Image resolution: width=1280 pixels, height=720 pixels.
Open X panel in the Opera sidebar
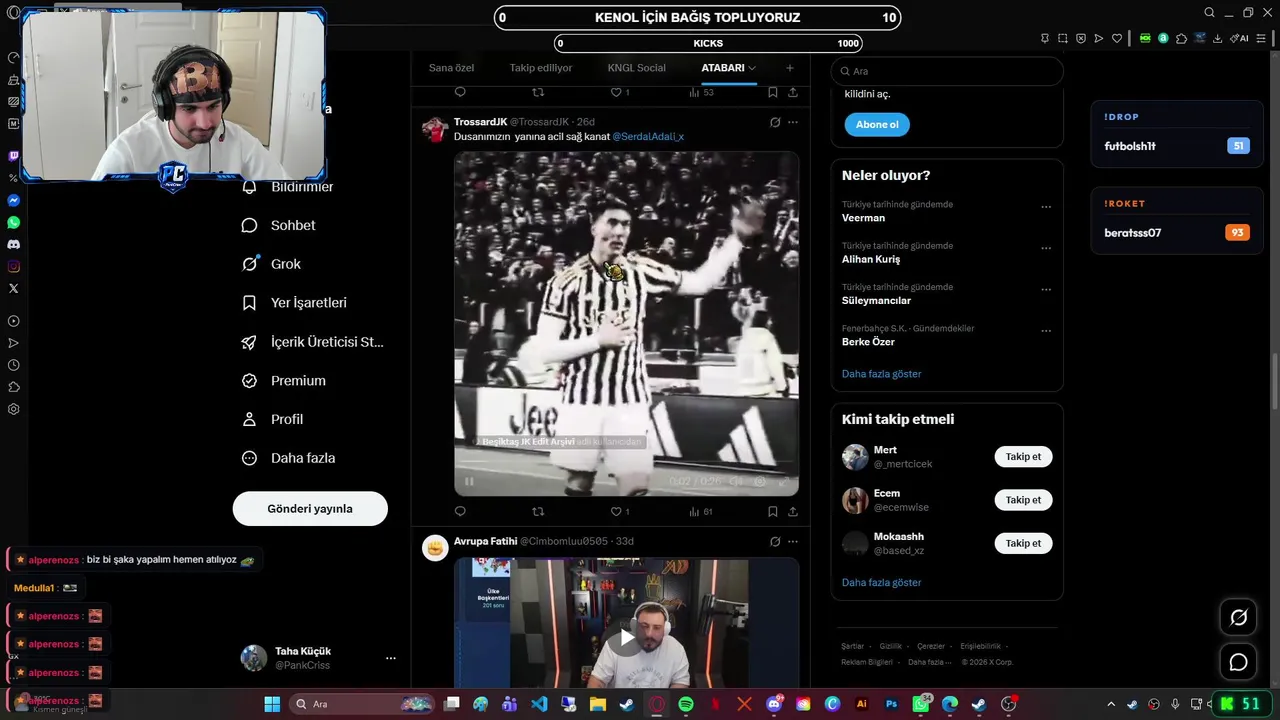pos(14,288)
